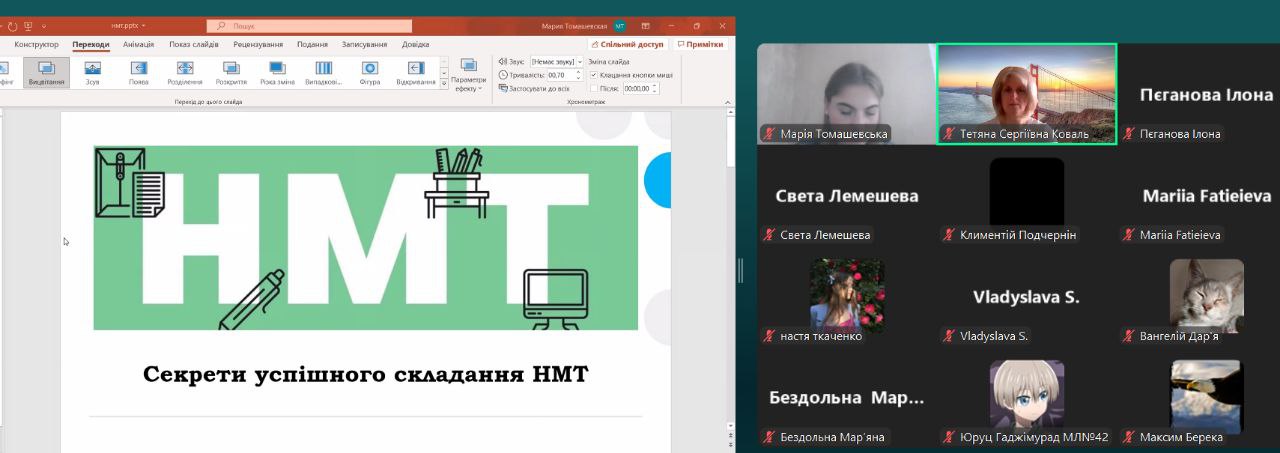1280x453 pixels.
Task: Click muted mic icon beside Mariia Fatieieva
Action: 1129,235
